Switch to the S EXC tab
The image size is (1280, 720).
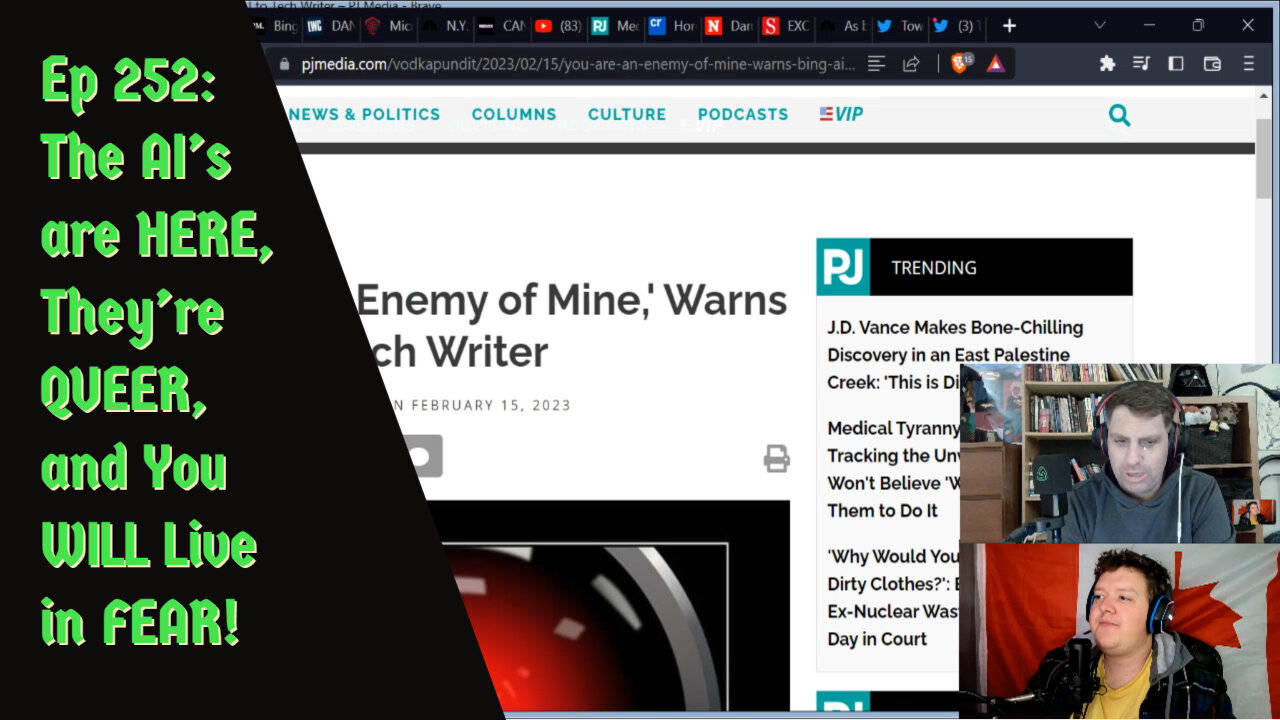(786, 26)
